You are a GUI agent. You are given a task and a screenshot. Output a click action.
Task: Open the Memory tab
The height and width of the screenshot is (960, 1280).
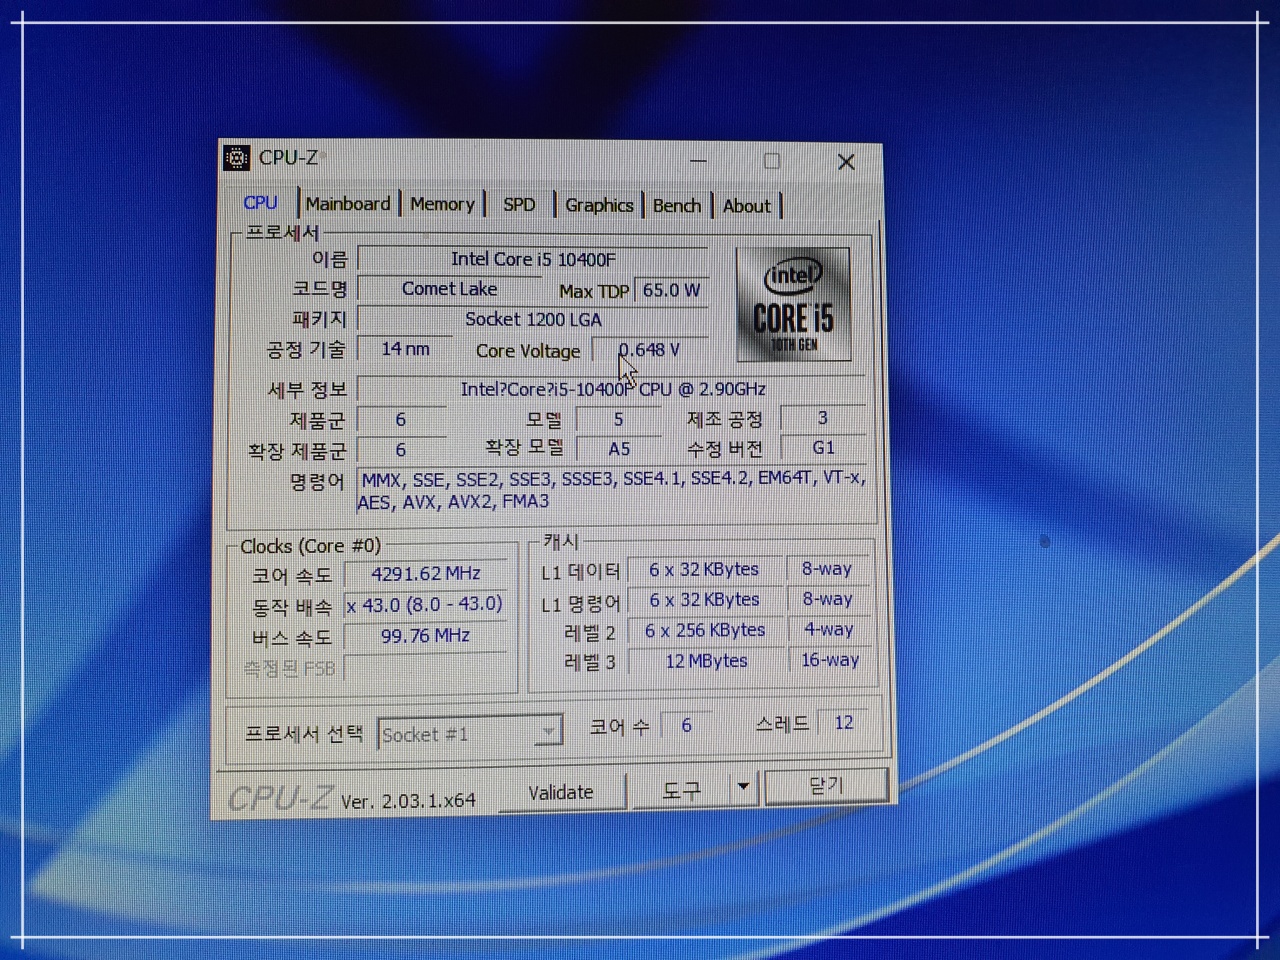[x=442, y=204]
